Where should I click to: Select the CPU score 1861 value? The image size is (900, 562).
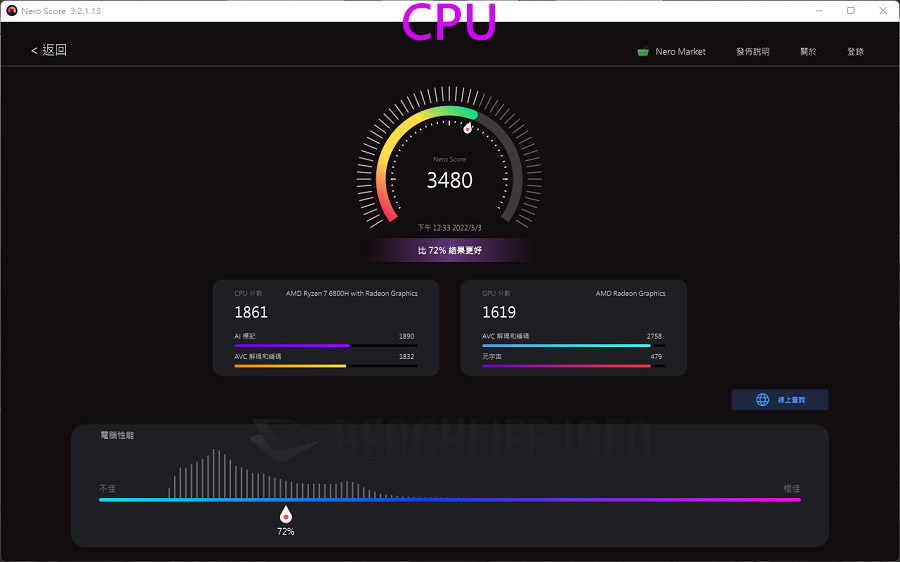pyautogui.click(x=251, y=313)
